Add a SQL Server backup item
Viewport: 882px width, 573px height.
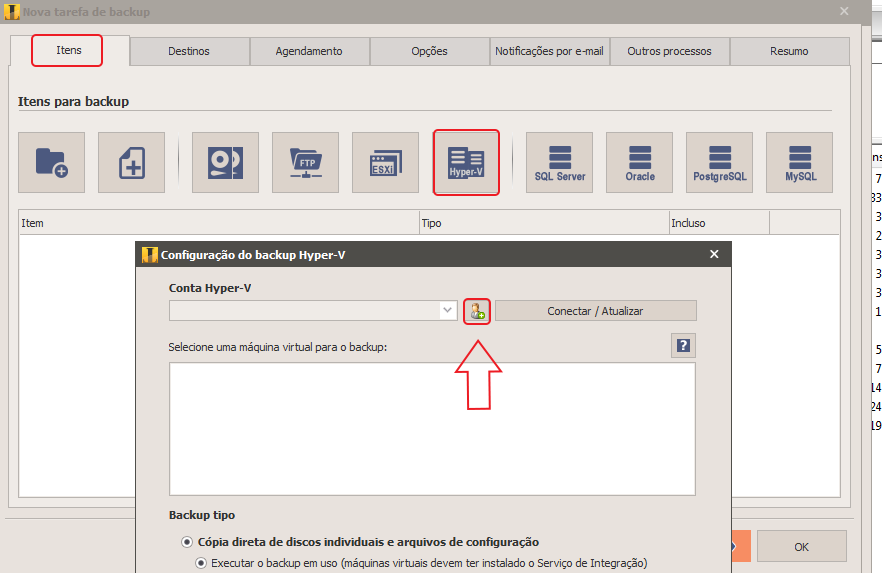click(x=559, y=163)
